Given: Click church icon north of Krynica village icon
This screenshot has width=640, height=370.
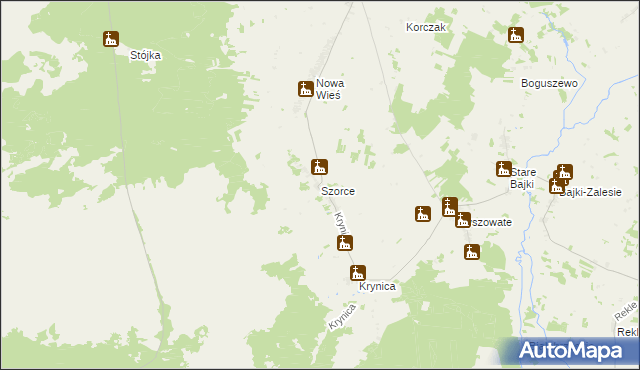Looking at the screenshot, I should [345, 243].
